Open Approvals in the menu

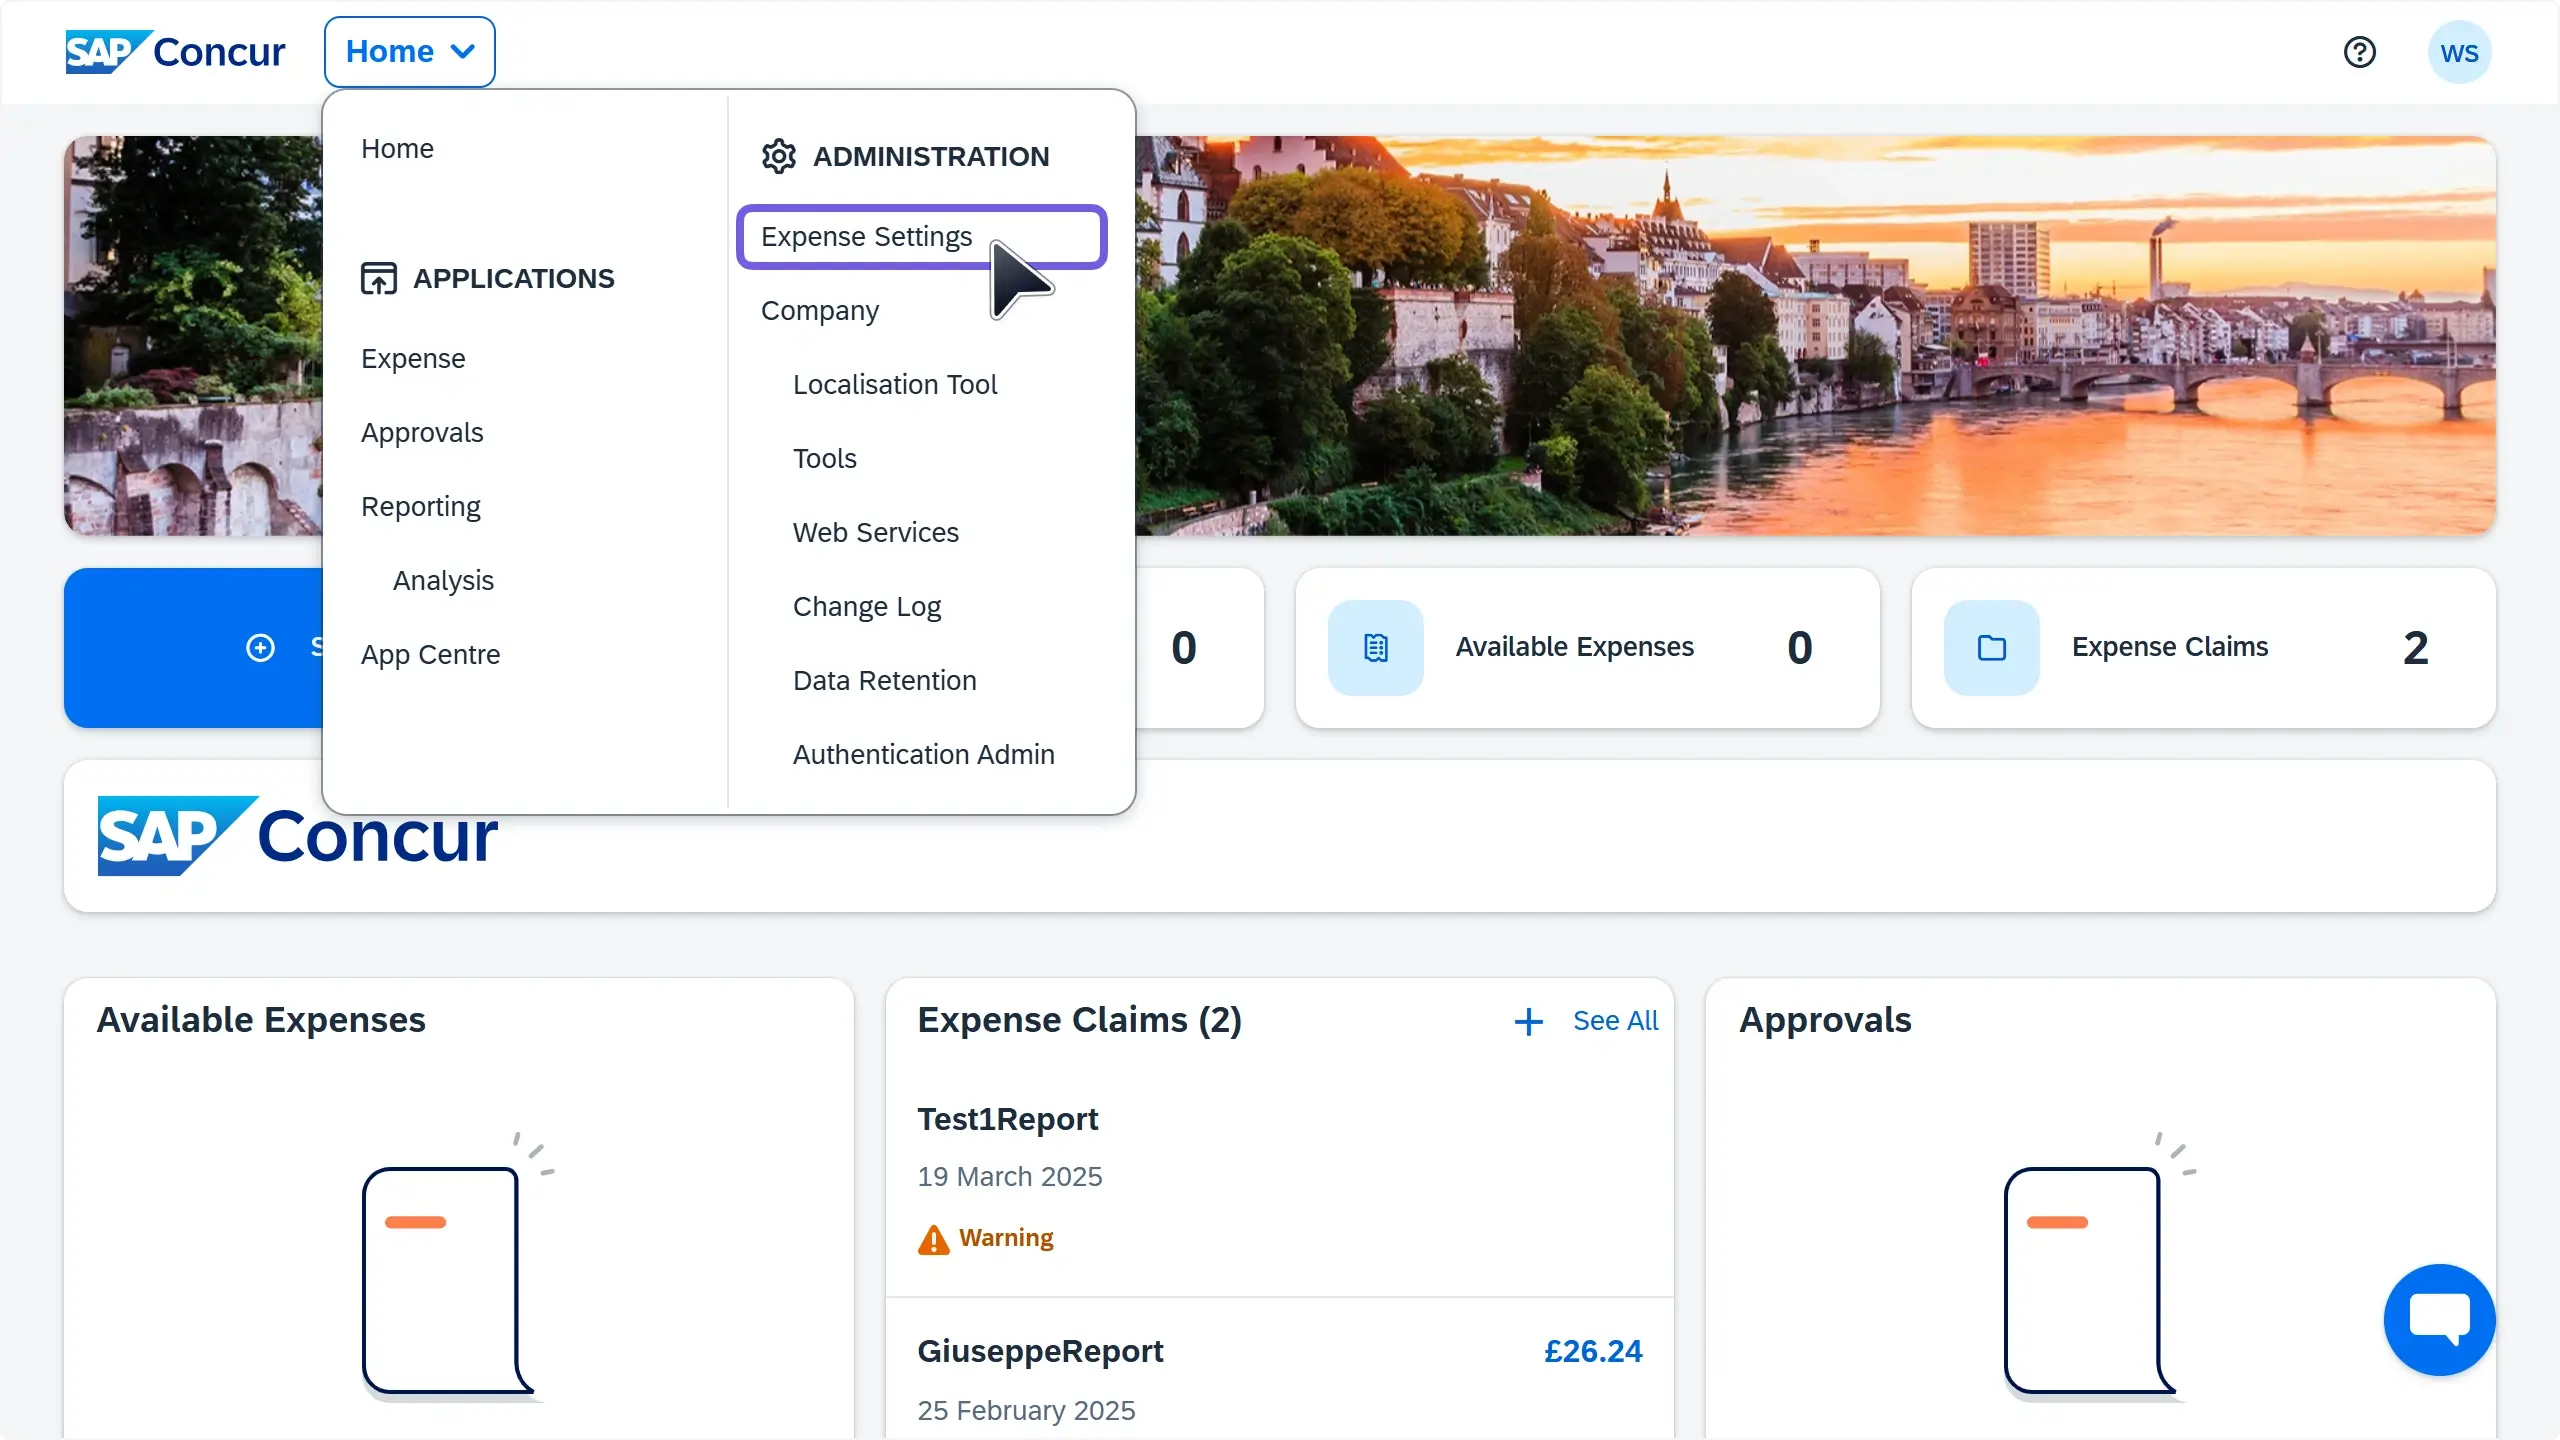coord(422,433)
